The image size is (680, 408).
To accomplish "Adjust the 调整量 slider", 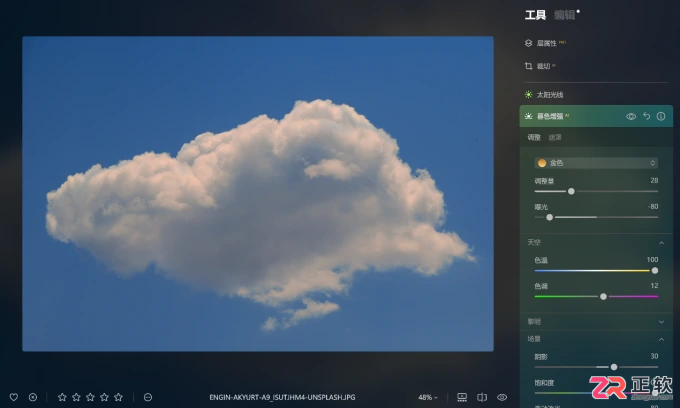I will (596, 191).
